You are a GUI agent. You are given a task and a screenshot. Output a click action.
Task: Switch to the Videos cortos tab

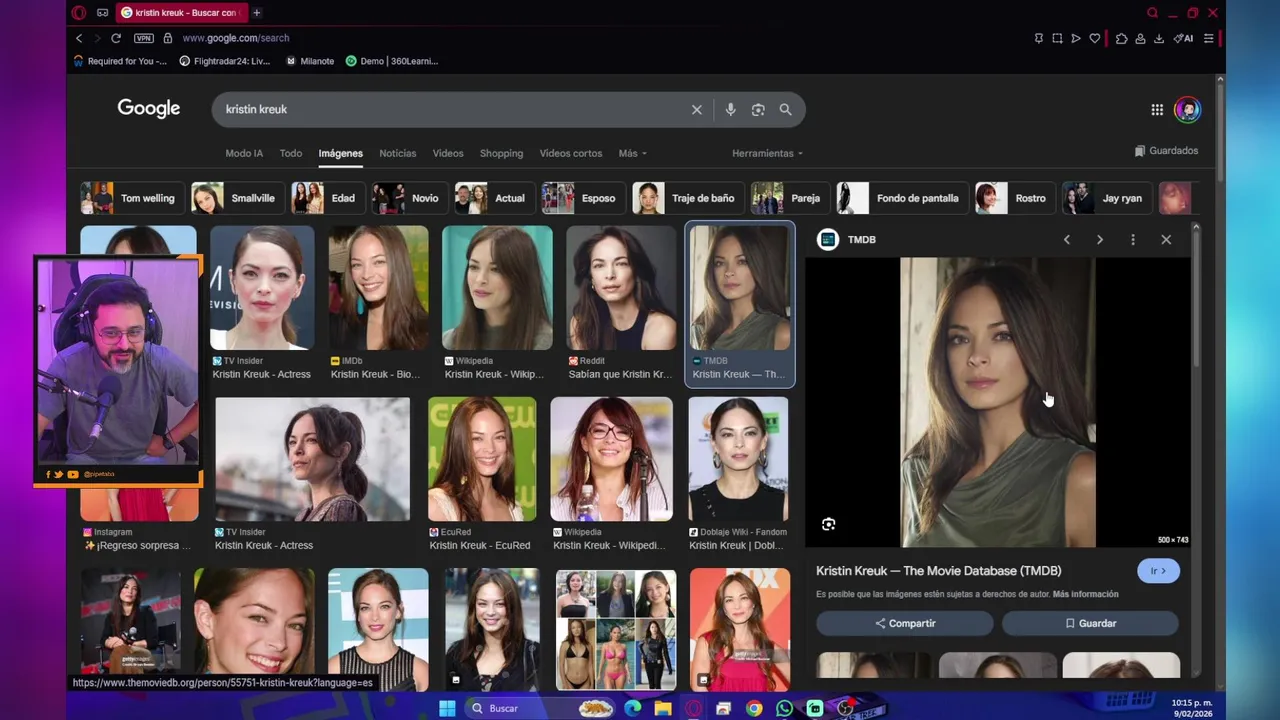click(571, 153)
